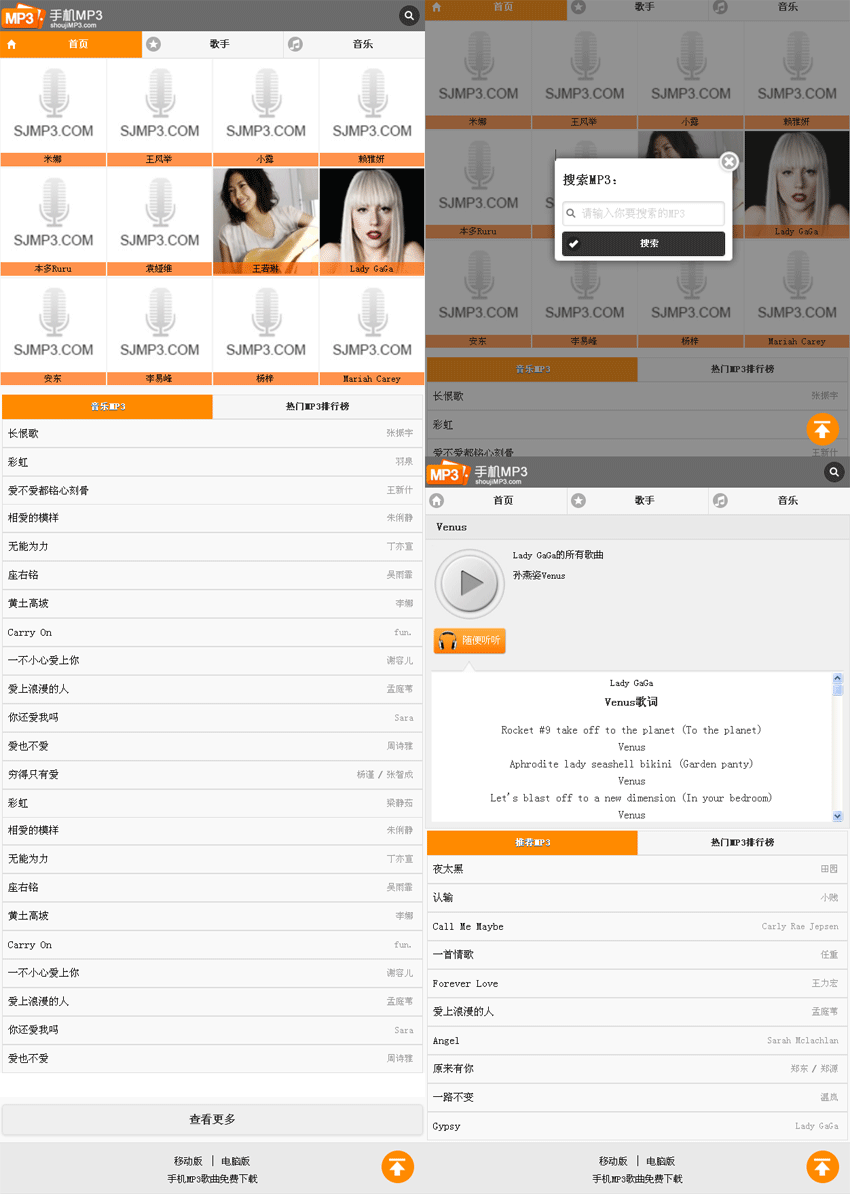
Task: Click the music note icon beside 音乐 on the home page
Action: (295, 44)
